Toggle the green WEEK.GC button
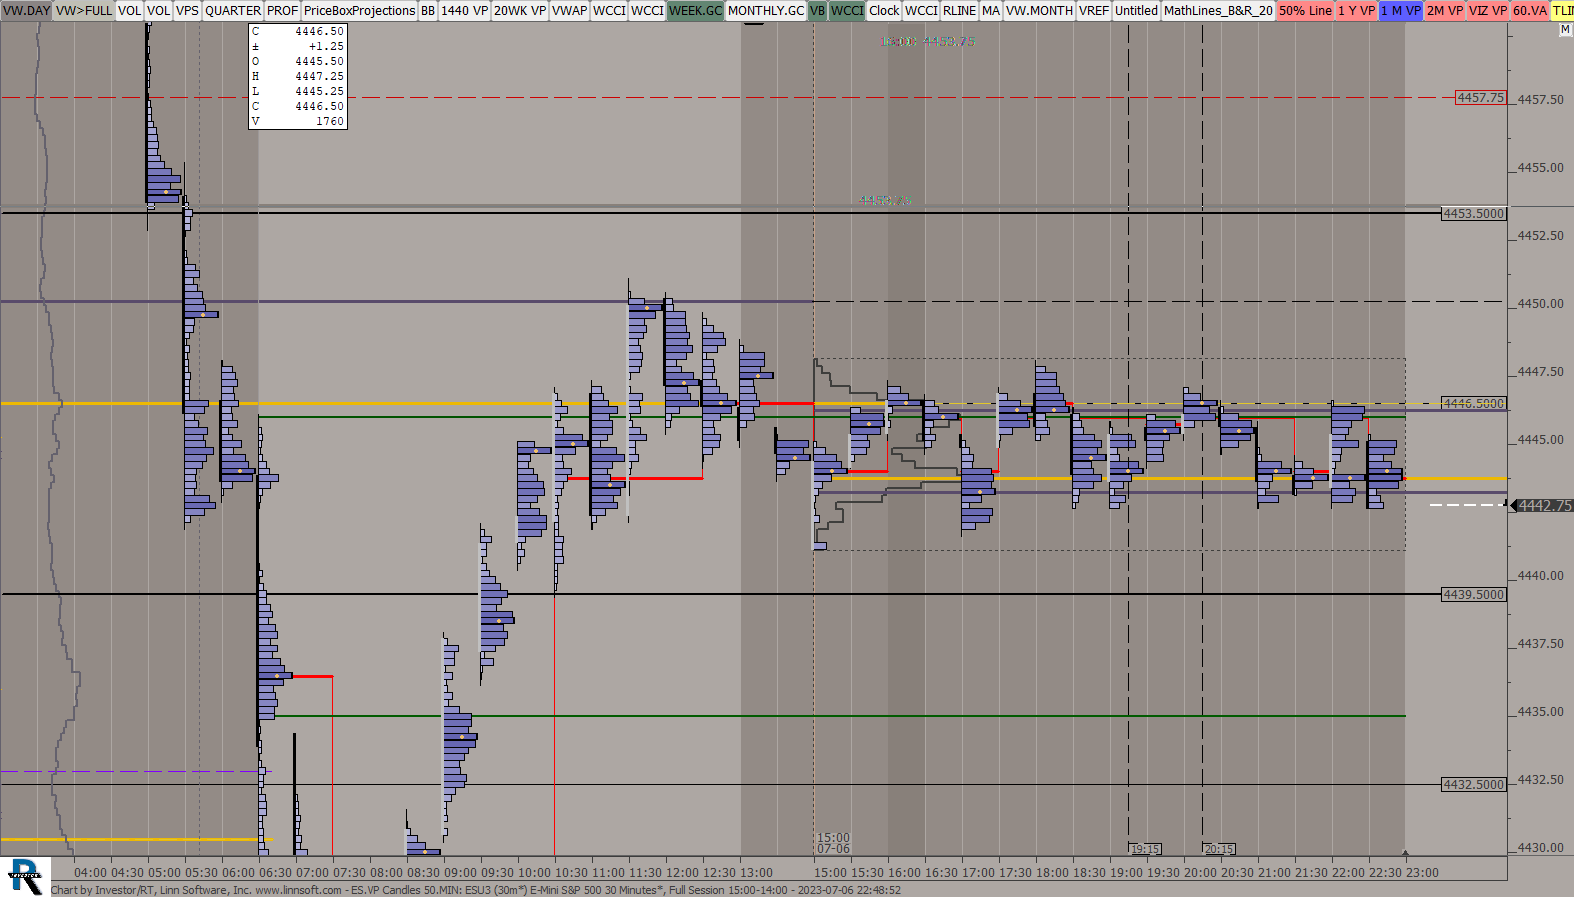Image resolution: width=1574 pixels, height=897 pixels. click(x=695, y=10)
